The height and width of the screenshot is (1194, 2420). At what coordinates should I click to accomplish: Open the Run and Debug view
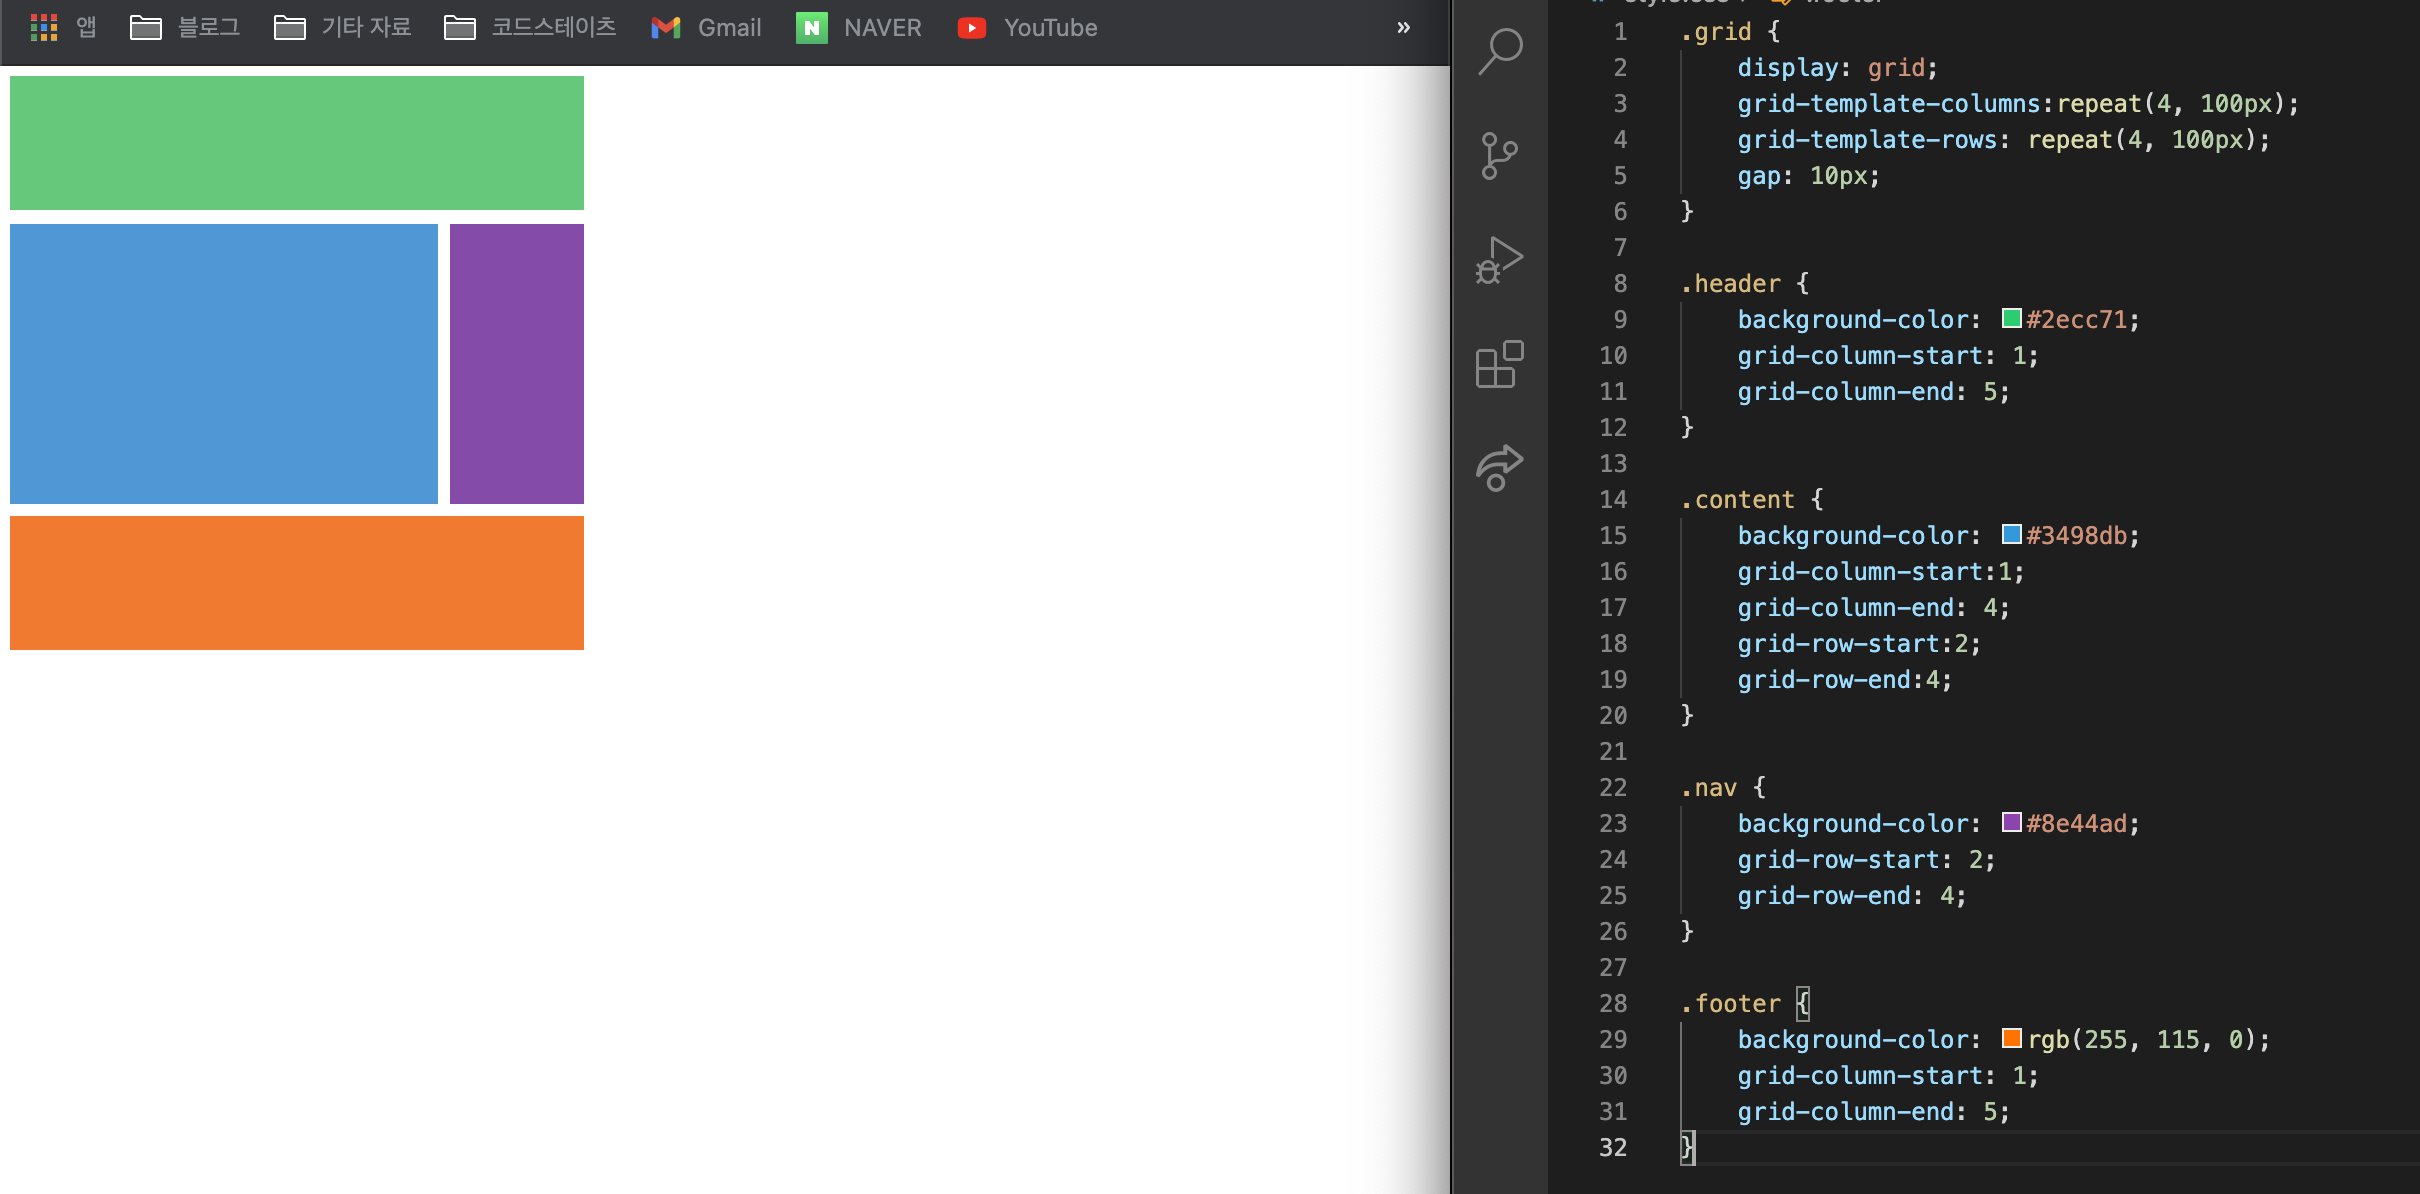pyautogui.click(x=1499, y=260)
